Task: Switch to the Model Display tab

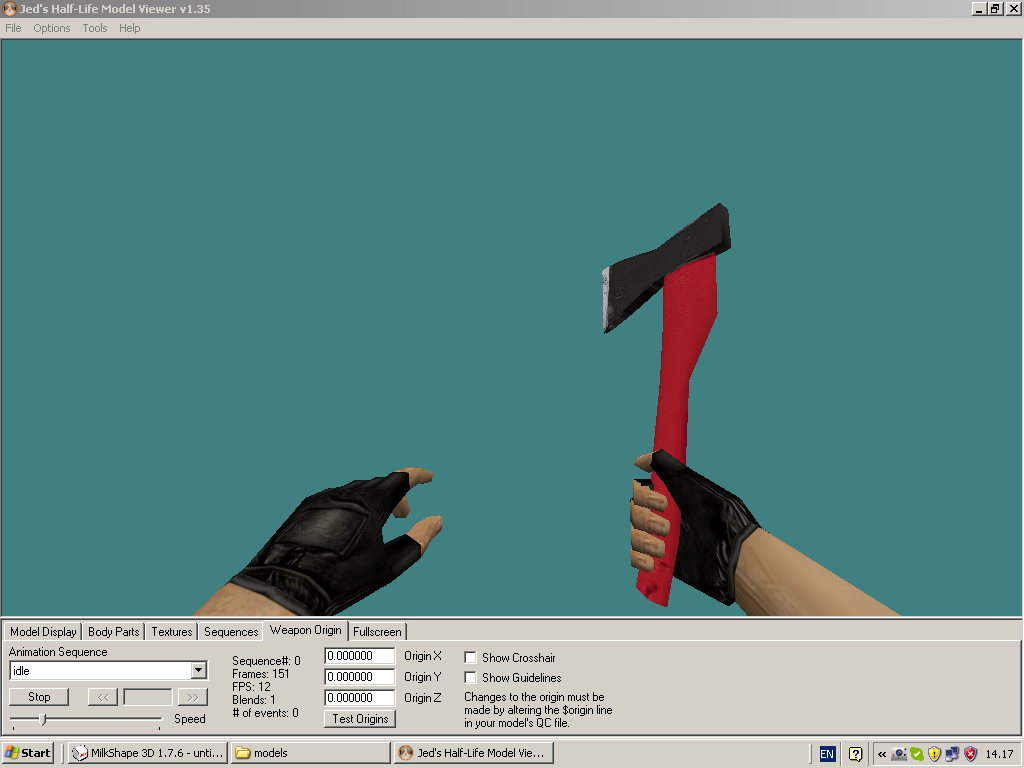Action: pyautogui.click(x=43, y=632)
